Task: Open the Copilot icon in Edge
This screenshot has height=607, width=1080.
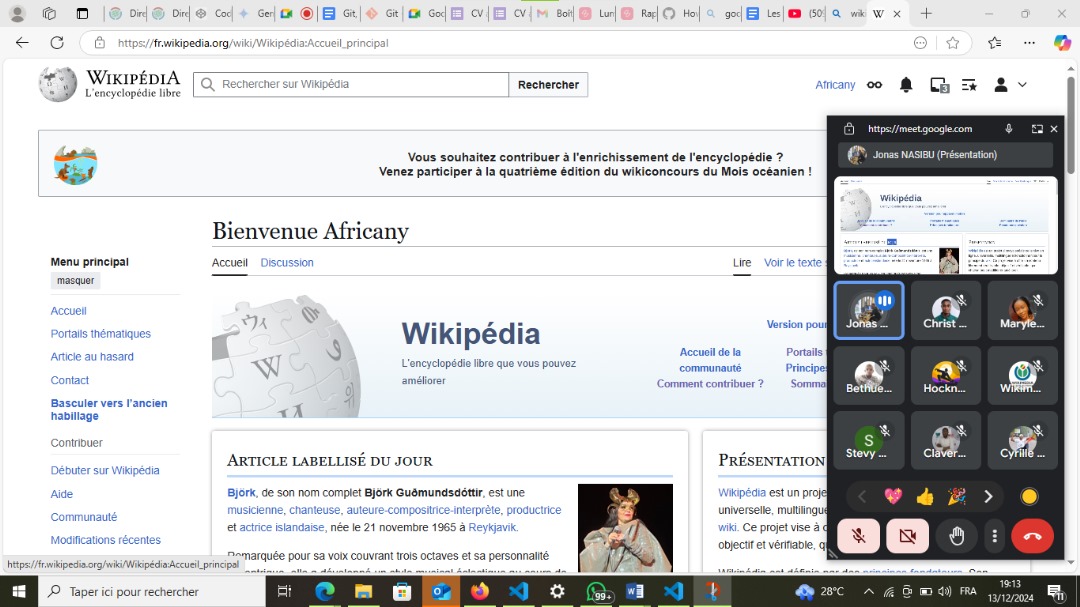Action: click(x=1062, y=43)
